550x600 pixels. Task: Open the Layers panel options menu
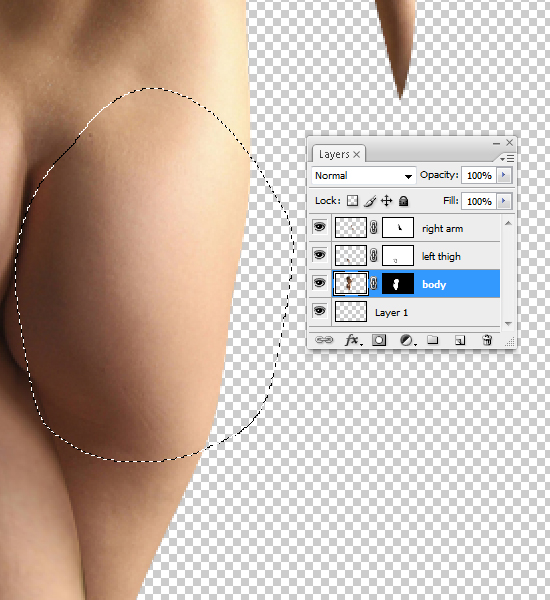(x=507, y=158)
